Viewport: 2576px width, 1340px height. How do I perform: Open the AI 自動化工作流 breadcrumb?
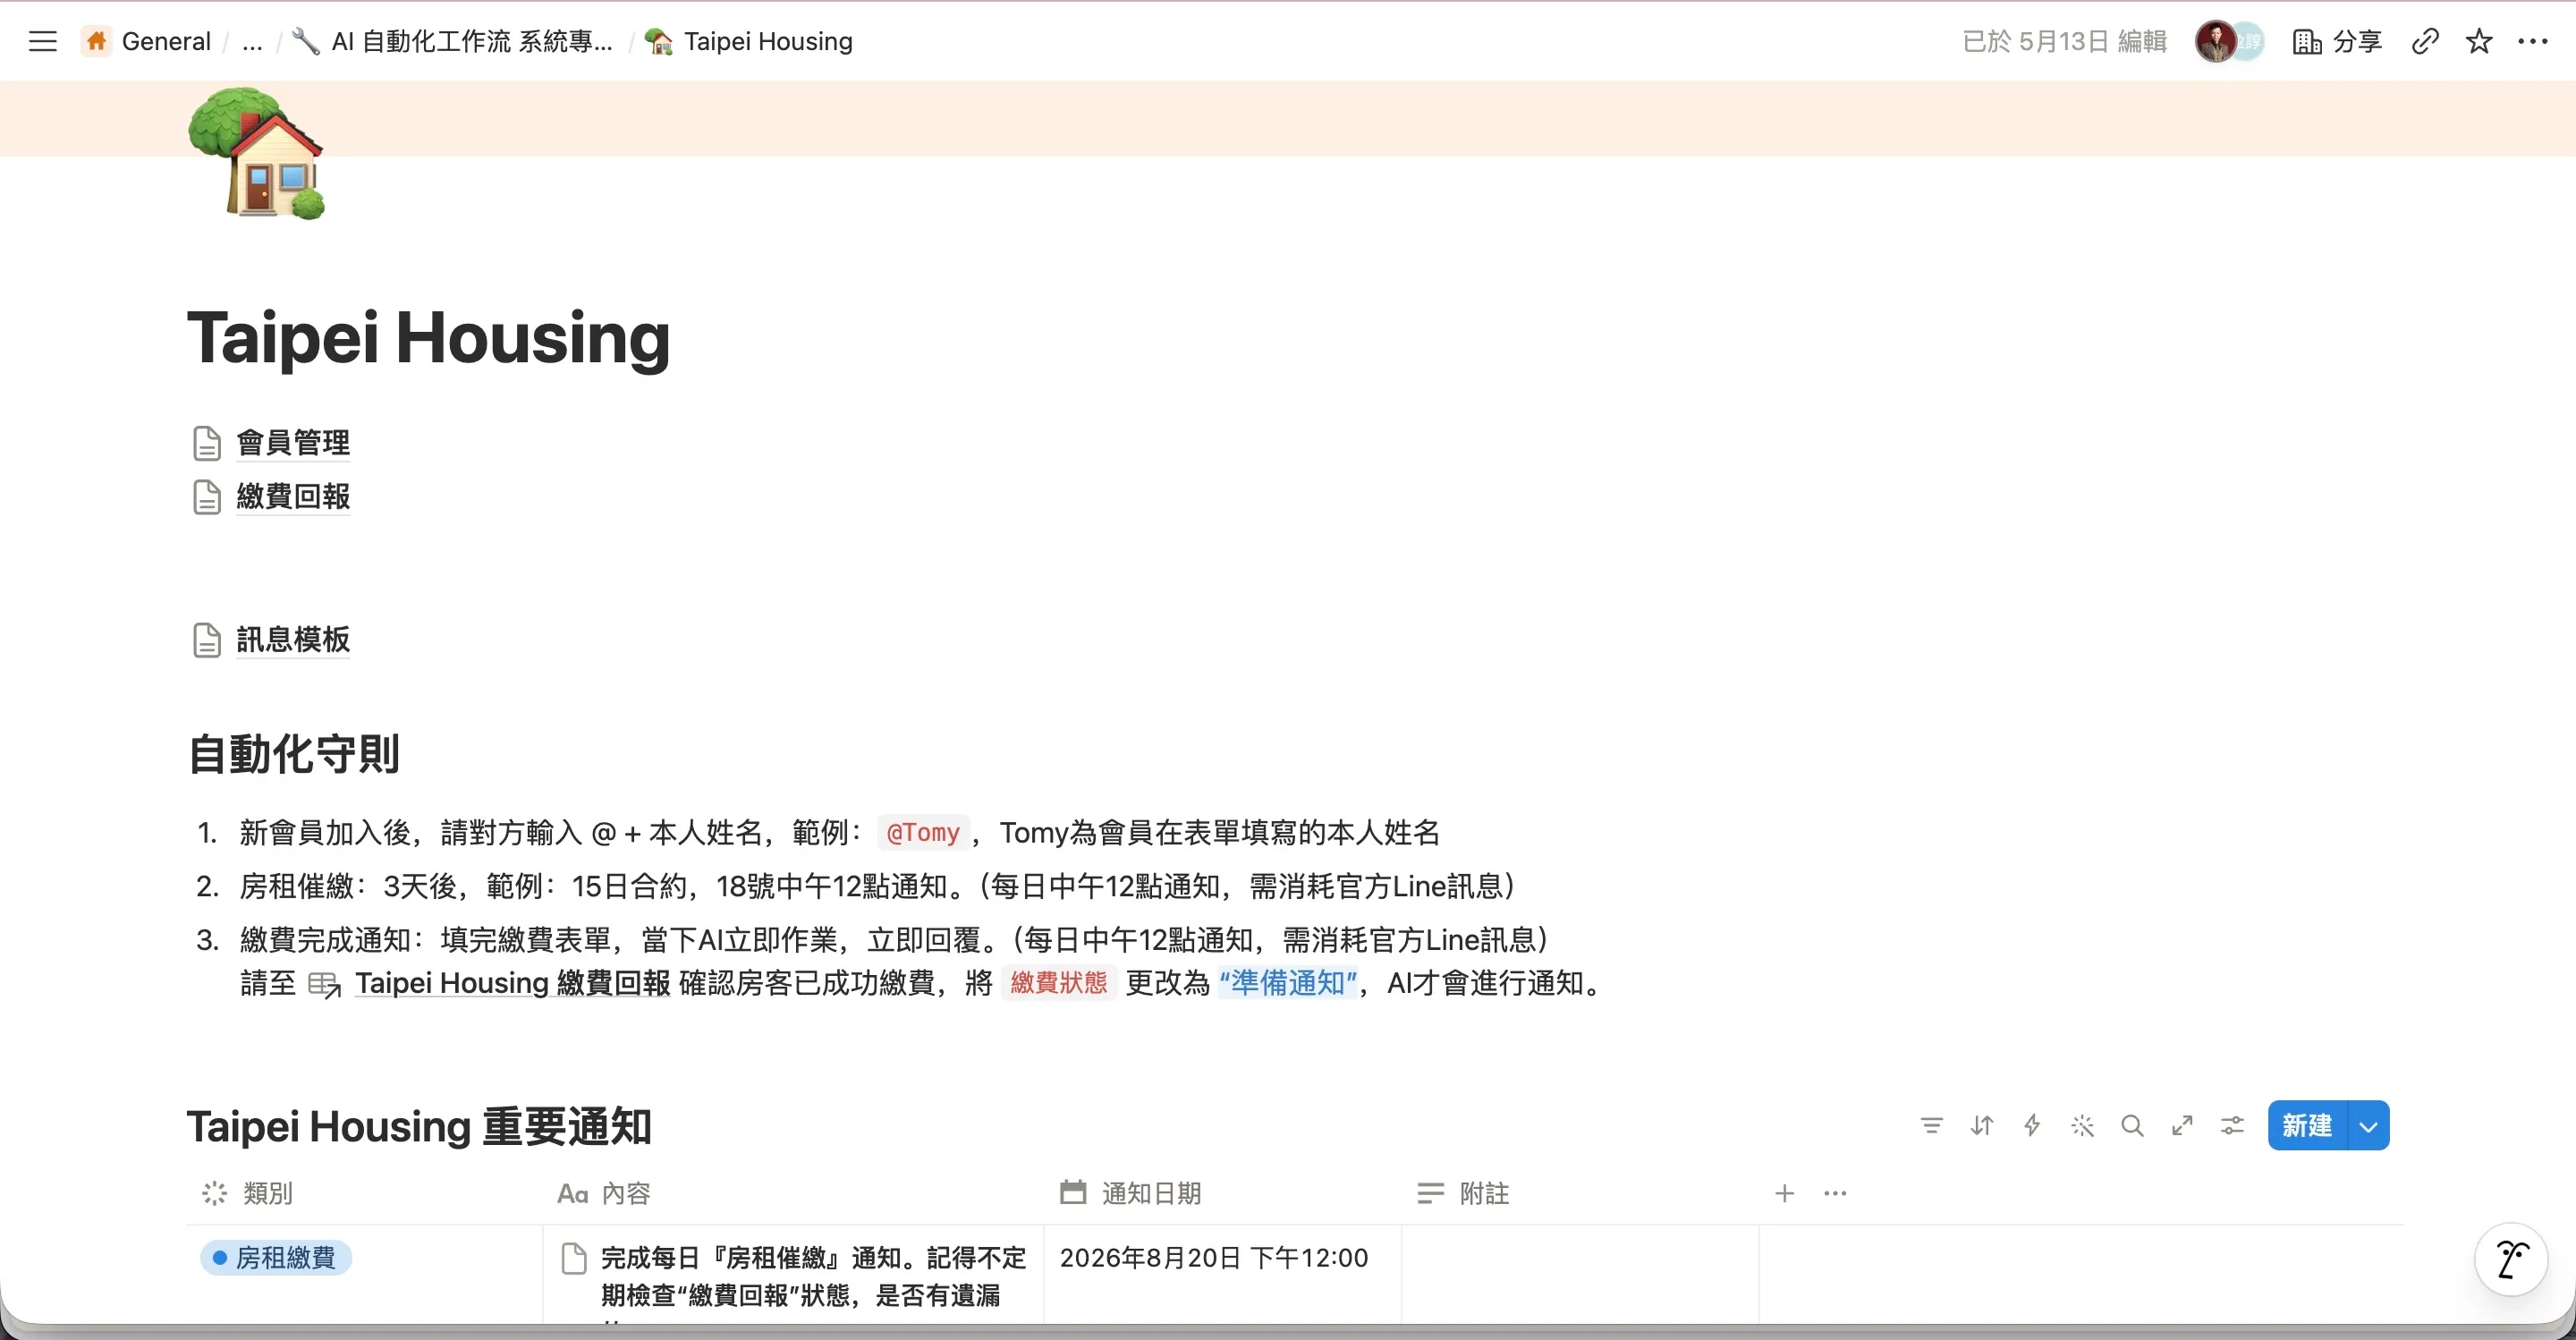click(x=453, y=41)
